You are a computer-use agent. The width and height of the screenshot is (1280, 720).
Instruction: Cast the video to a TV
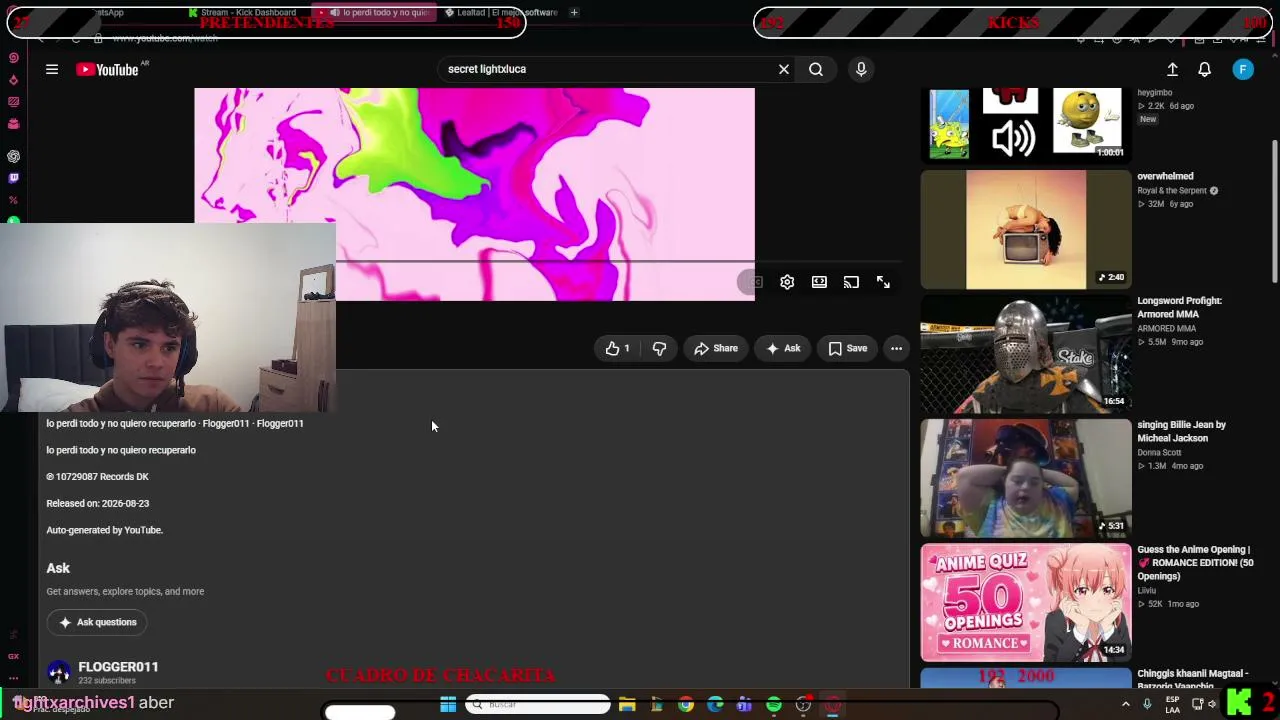[851, 282]
